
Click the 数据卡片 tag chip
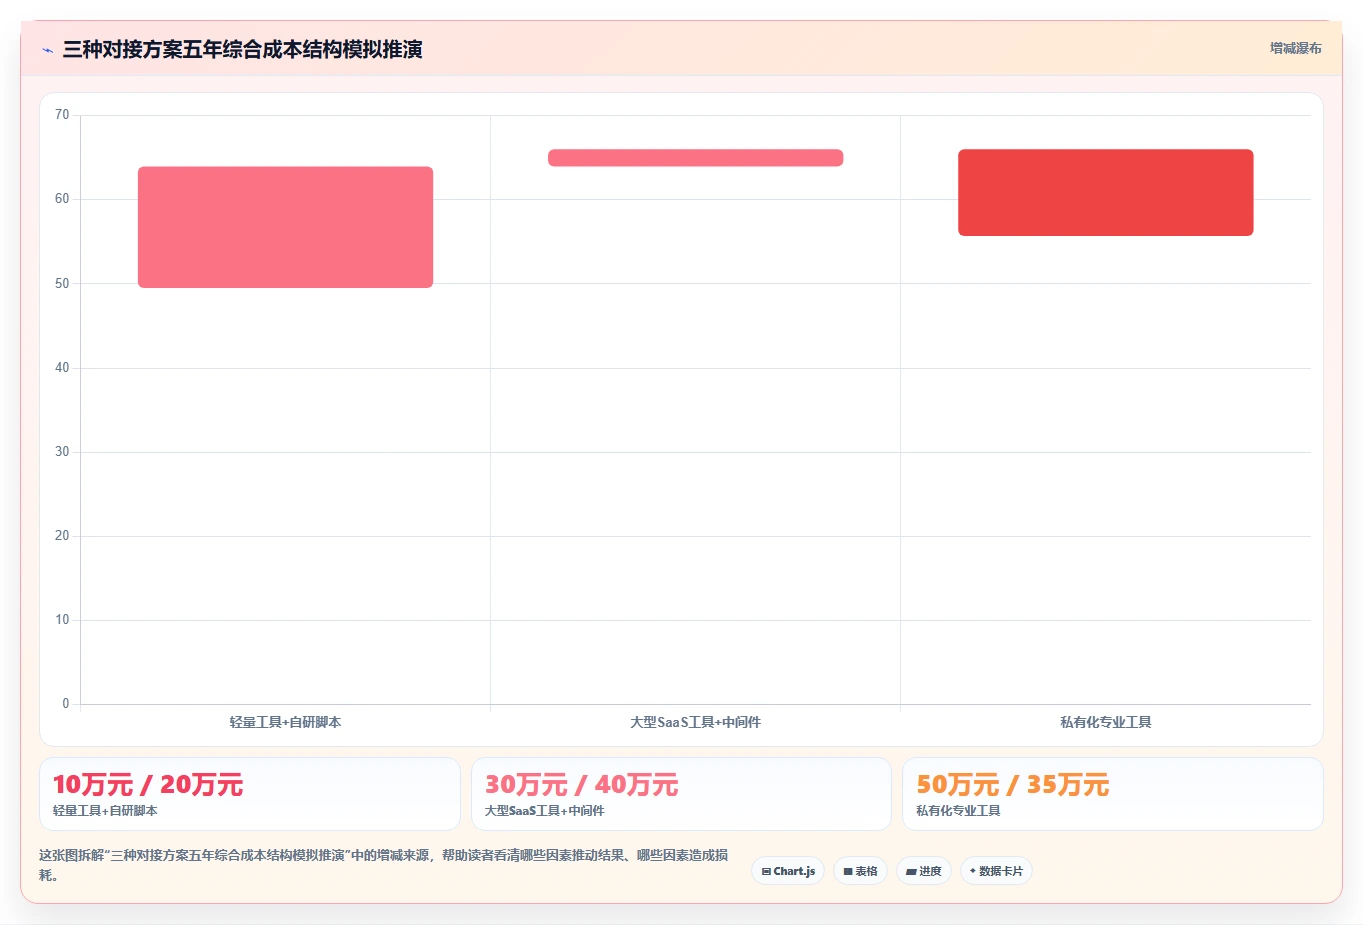[996, 871]
